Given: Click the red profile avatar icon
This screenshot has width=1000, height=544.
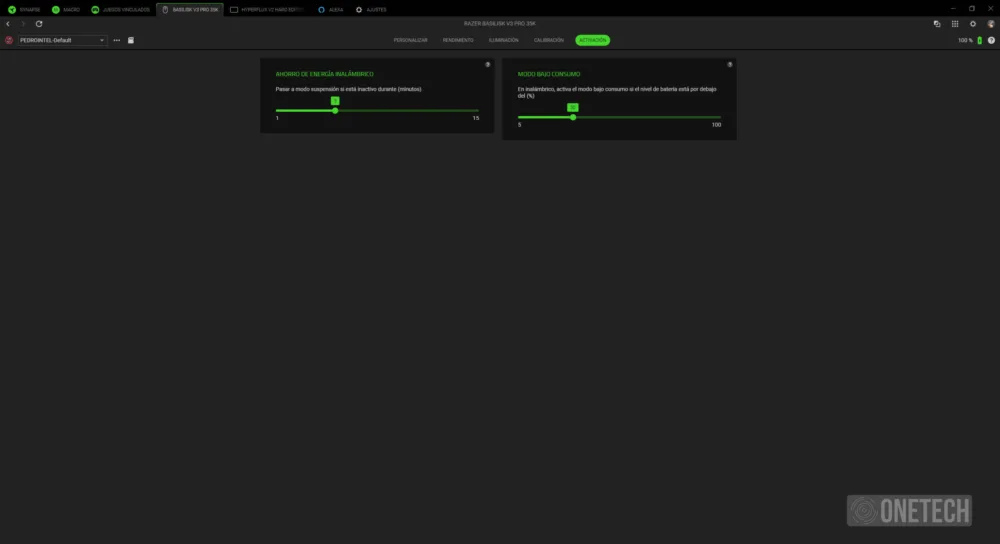Looking at the screenshot, I should 9,40.
